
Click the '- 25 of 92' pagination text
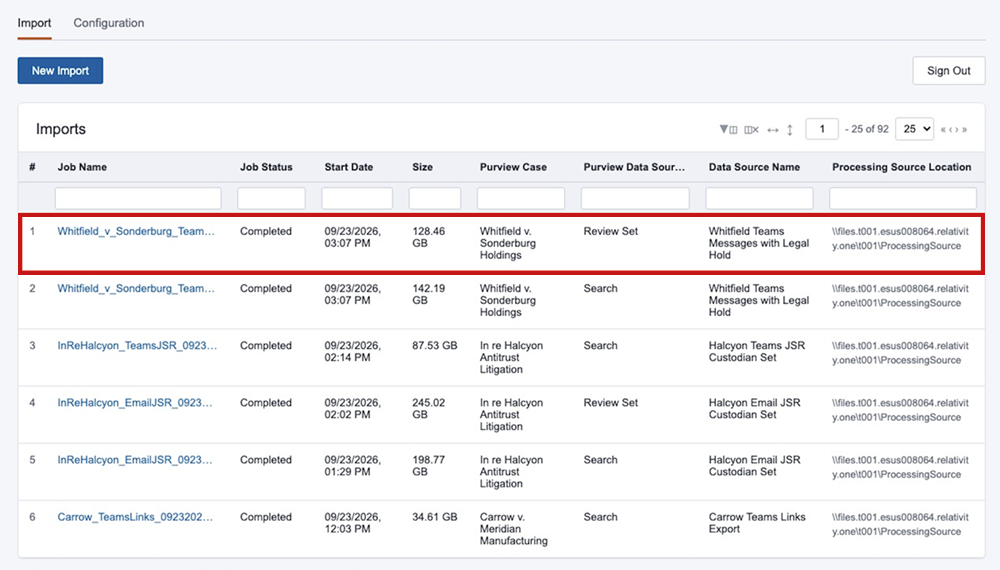(866, 129)
